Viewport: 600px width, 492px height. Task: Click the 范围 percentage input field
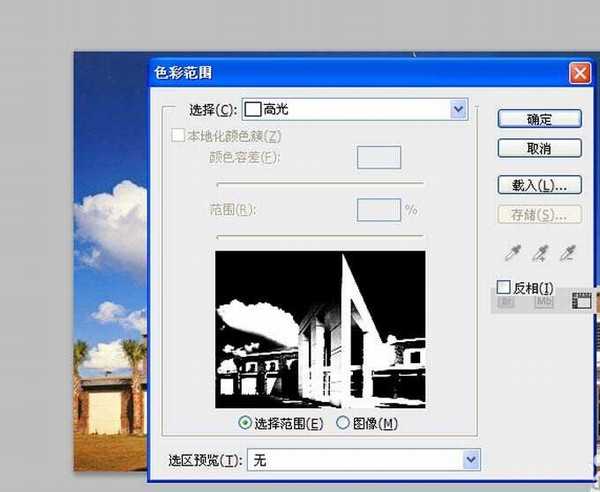tap(379, 210)
